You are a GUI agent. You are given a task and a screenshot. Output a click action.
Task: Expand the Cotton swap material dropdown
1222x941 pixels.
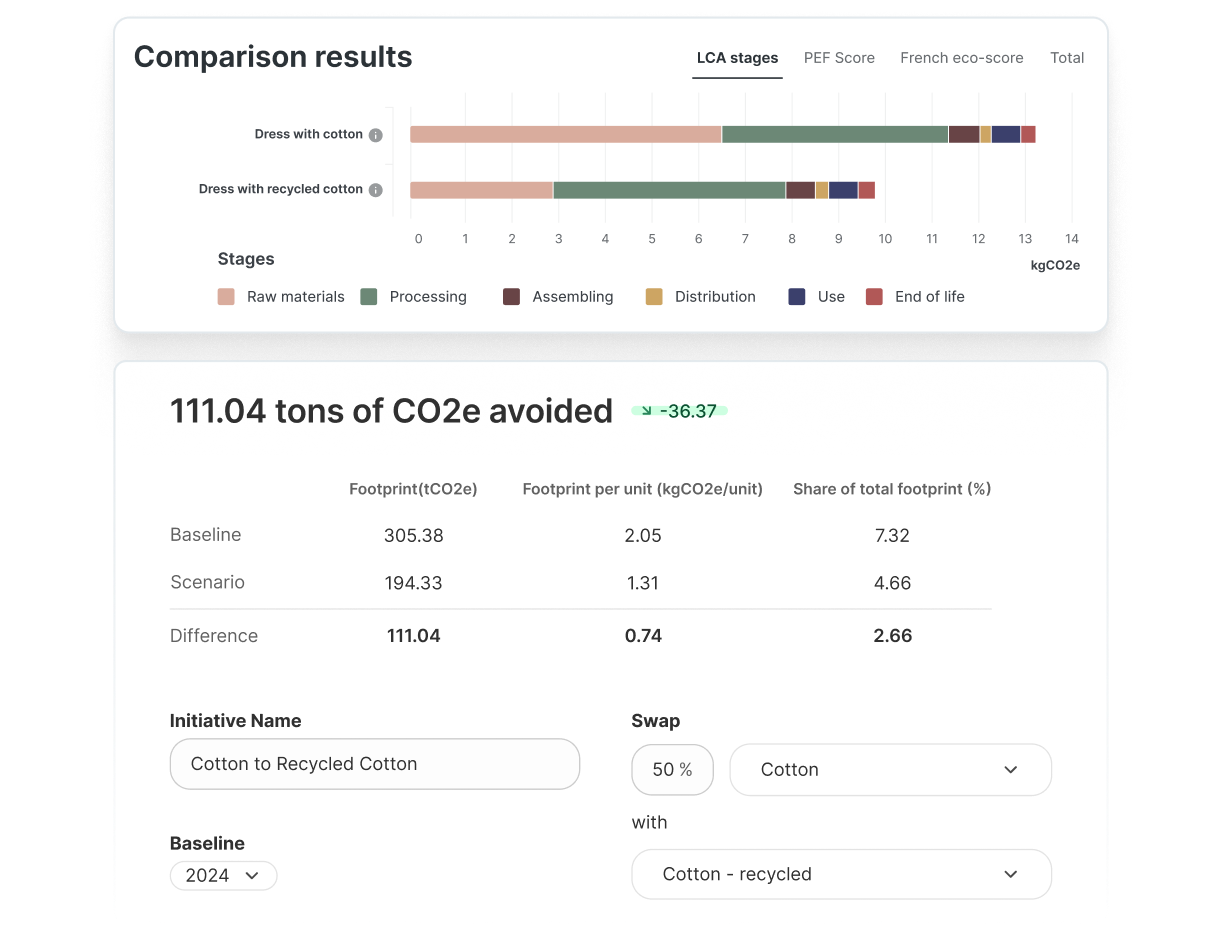coord(890,770)
